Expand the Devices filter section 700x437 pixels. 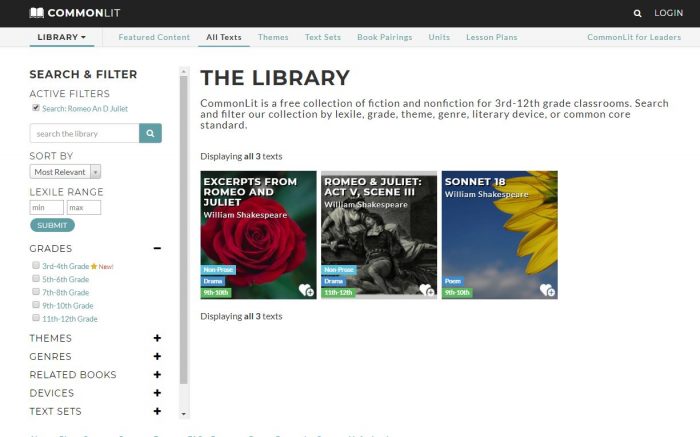[x=157, y=393]
